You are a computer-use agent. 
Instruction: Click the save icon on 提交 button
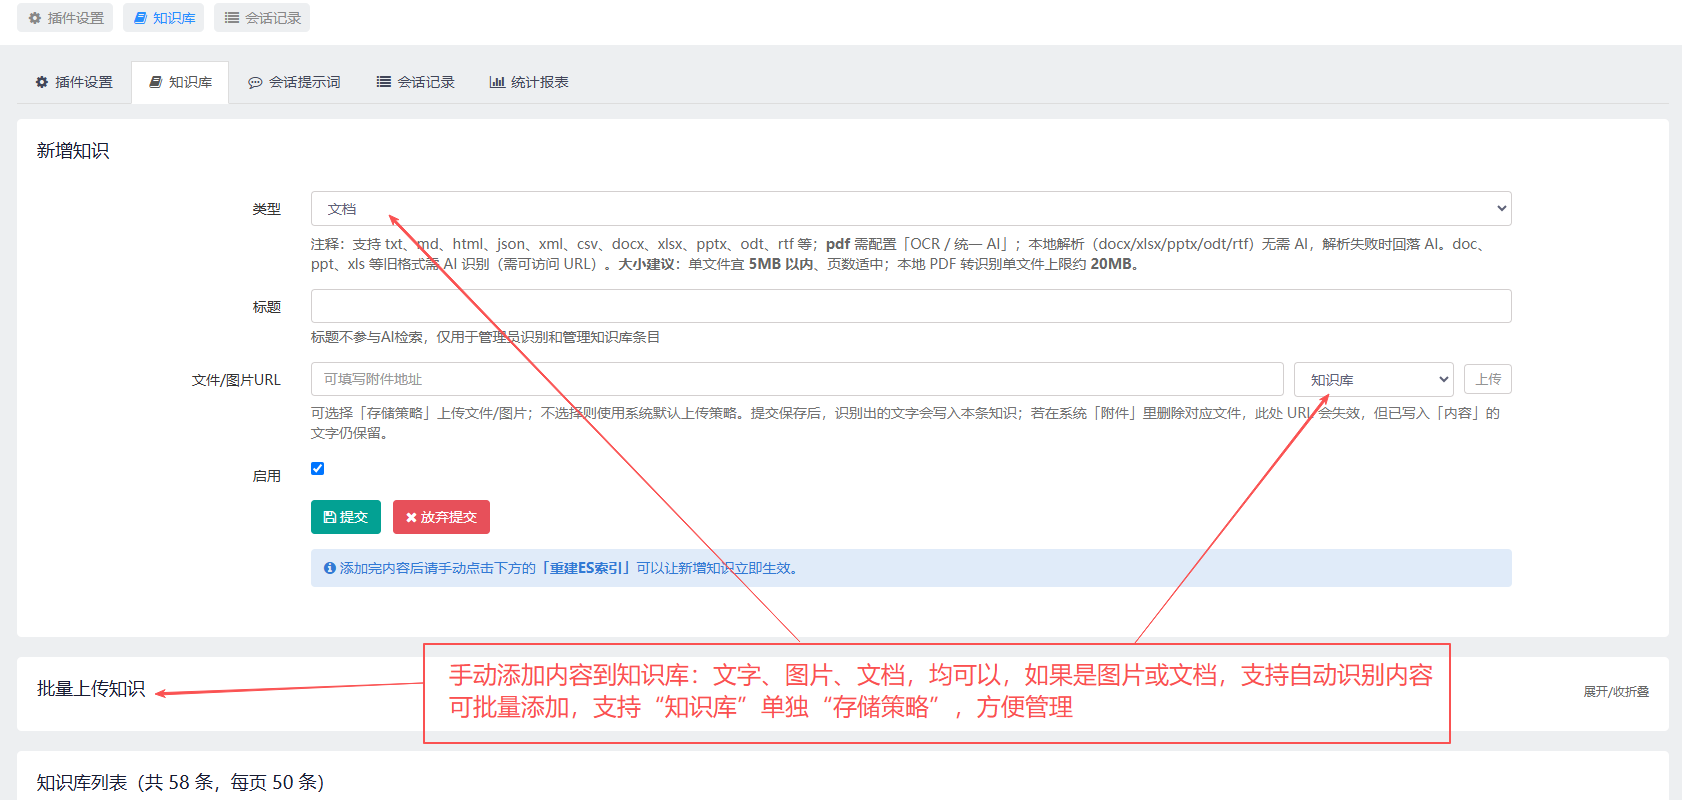(x=330, y=517)
